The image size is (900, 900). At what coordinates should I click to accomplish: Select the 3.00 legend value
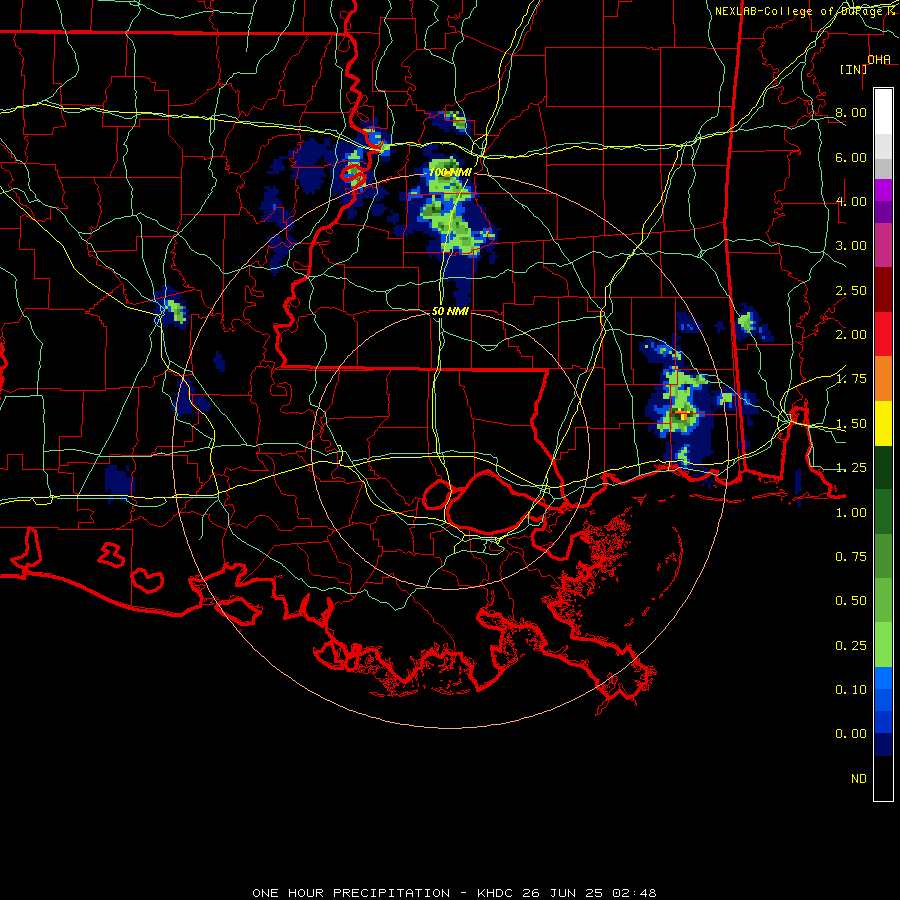[x=851, y=246]
